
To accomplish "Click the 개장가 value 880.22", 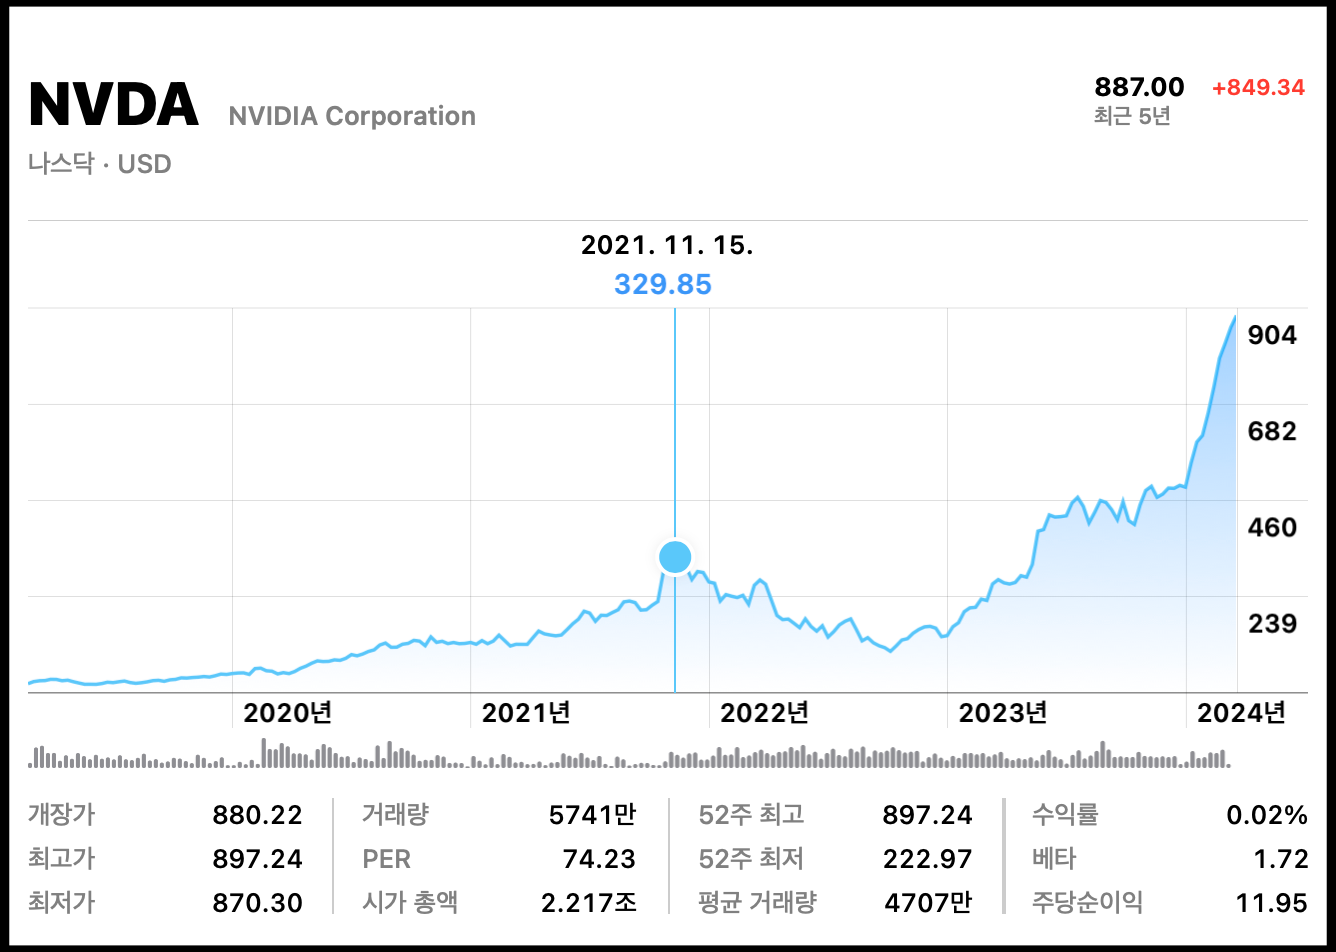I will coord(257,815).
